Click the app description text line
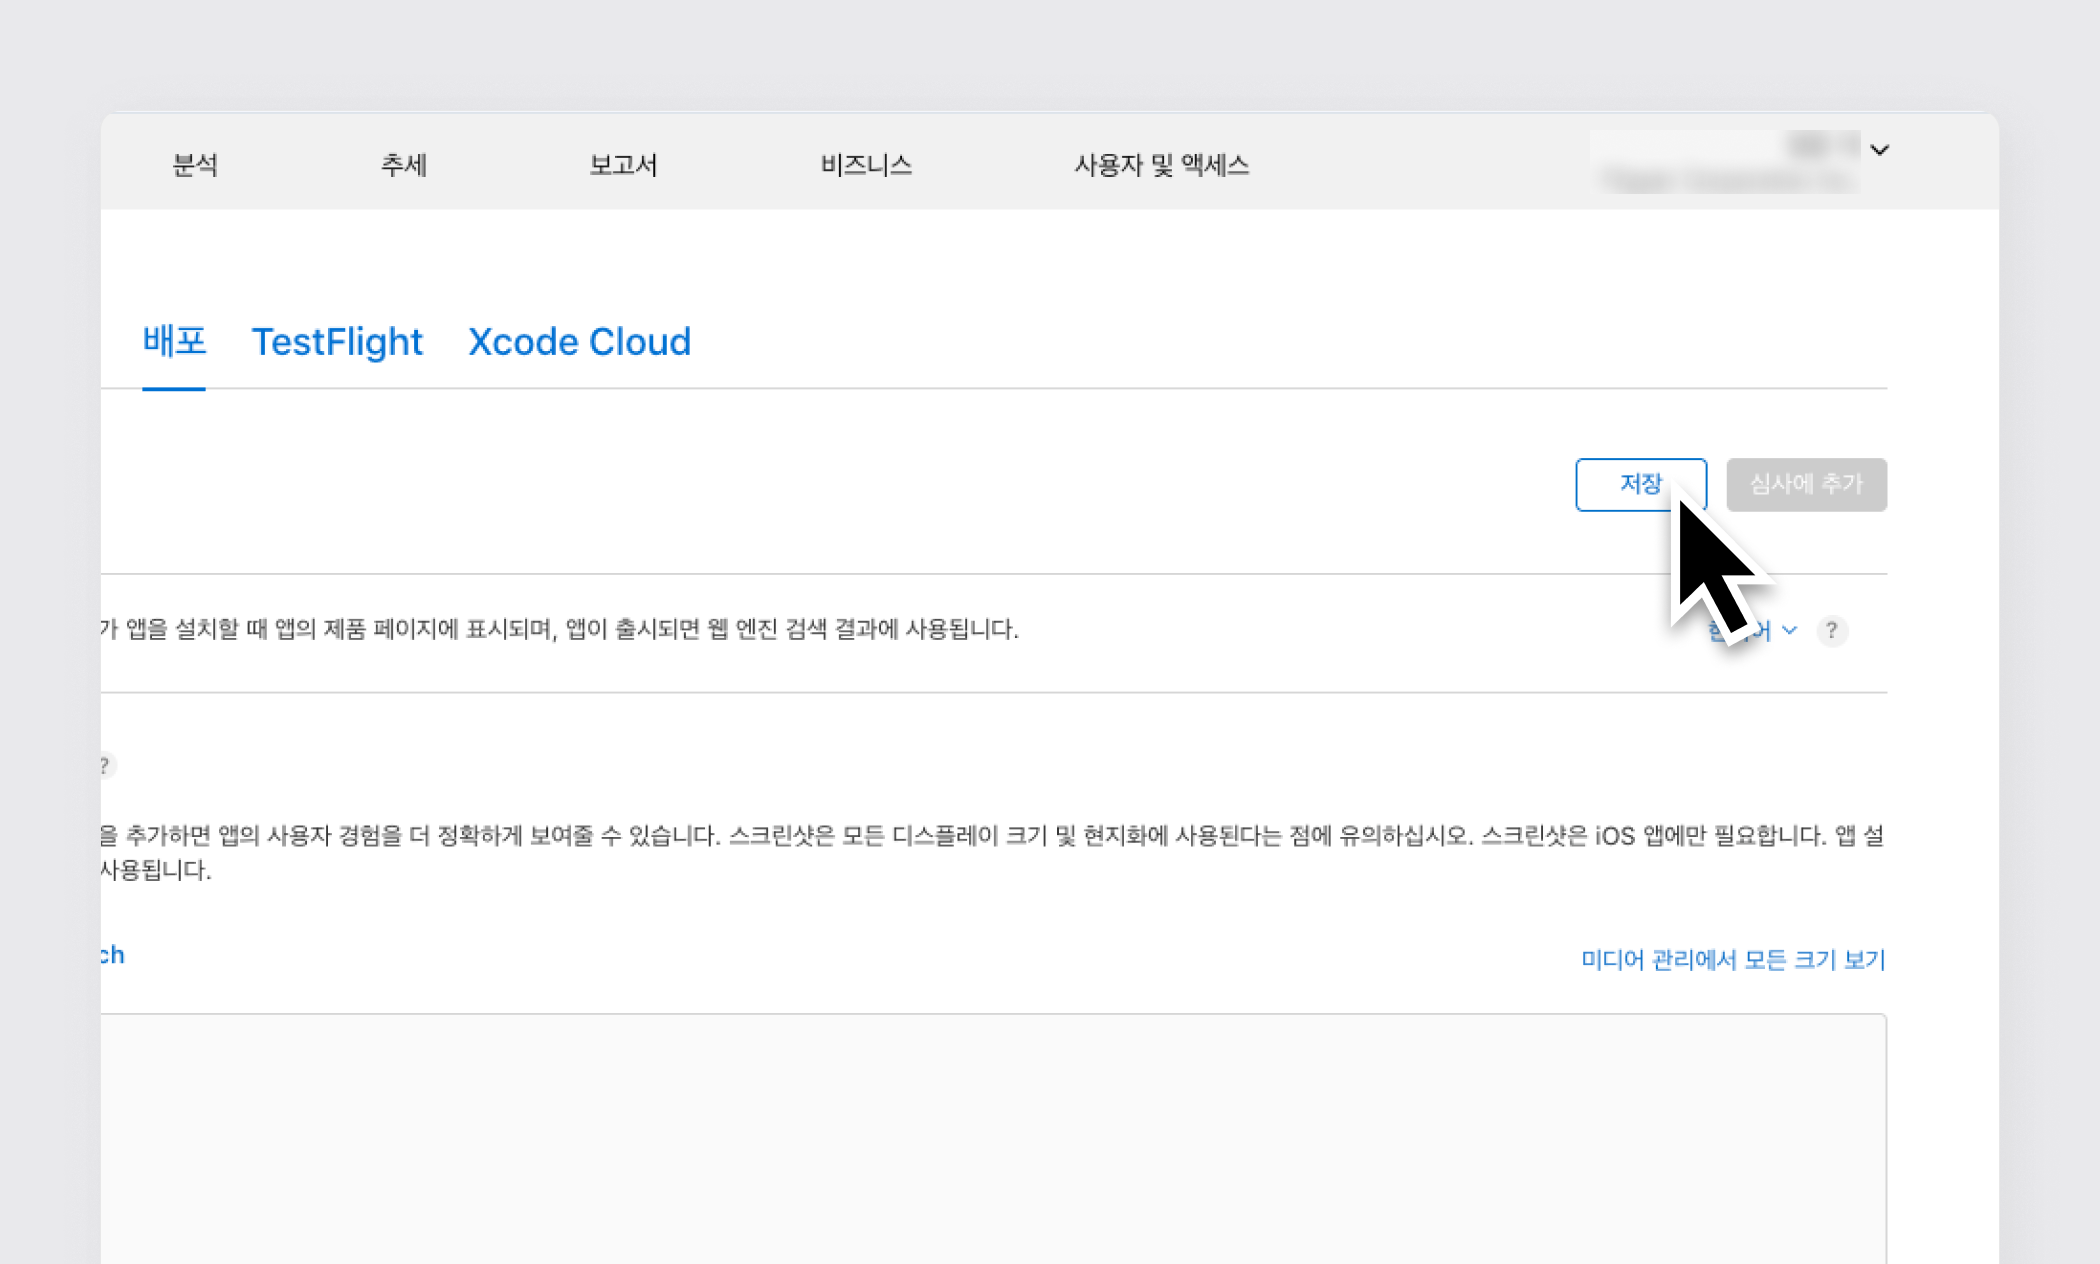The height and width of the screenshot is (1264, 2100). 560,629
